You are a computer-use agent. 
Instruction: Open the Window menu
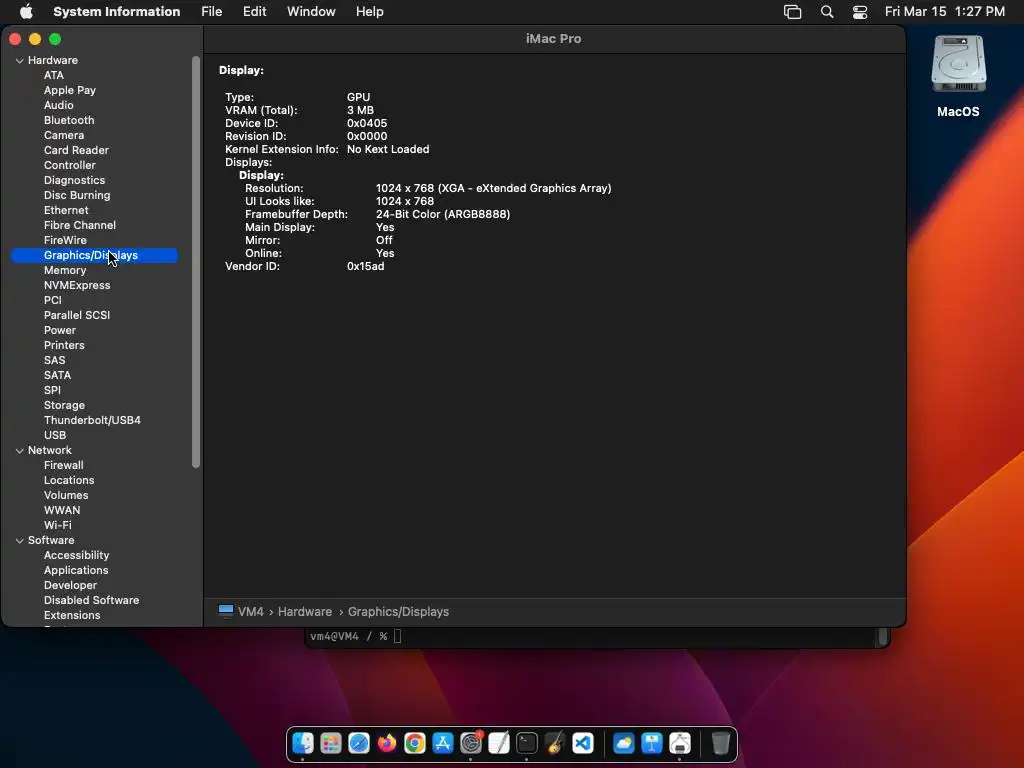[311, 12]
